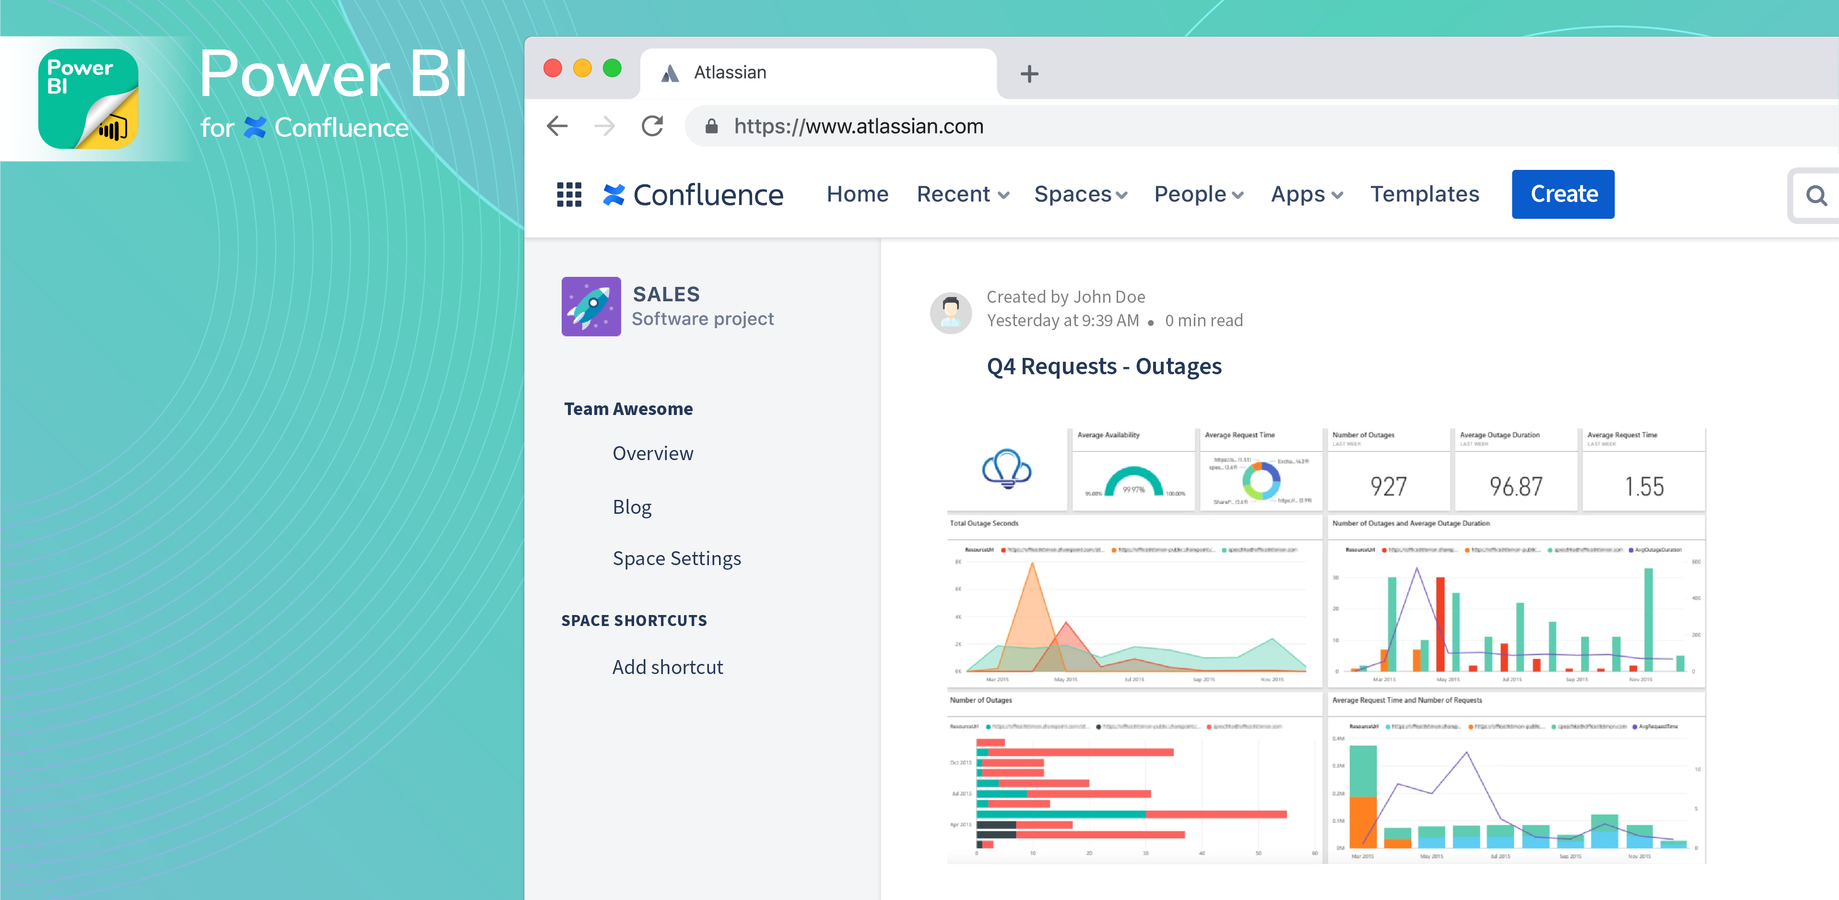Image resolution: width=1839 pixels, height=900 pixels.
Task: Click Add shortcut link
Action: pos(668,667)
